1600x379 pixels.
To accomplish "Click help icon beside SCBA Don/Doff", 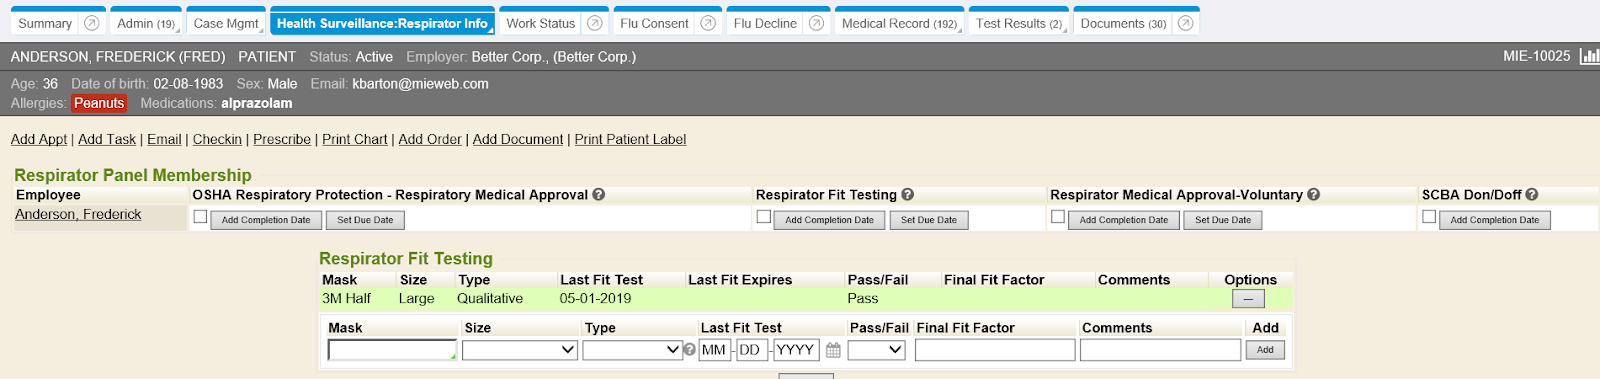I will click(1532, 195).
